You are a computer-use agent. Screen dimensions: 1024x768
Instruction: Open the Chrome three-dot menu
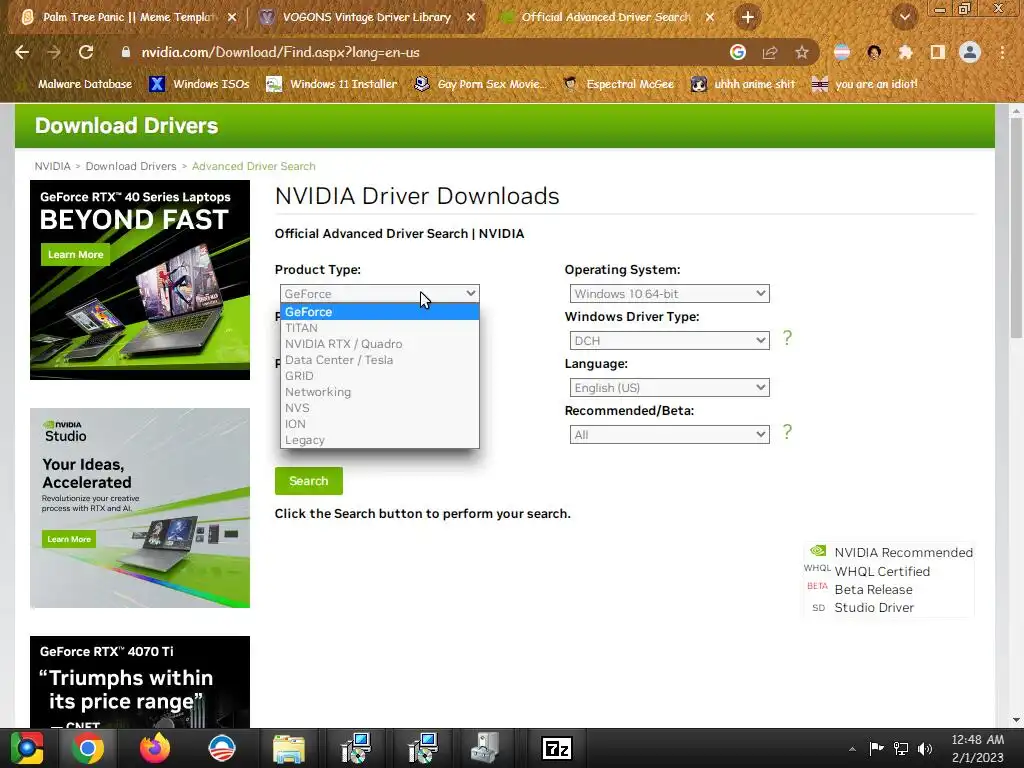[x=1002, y=52]
